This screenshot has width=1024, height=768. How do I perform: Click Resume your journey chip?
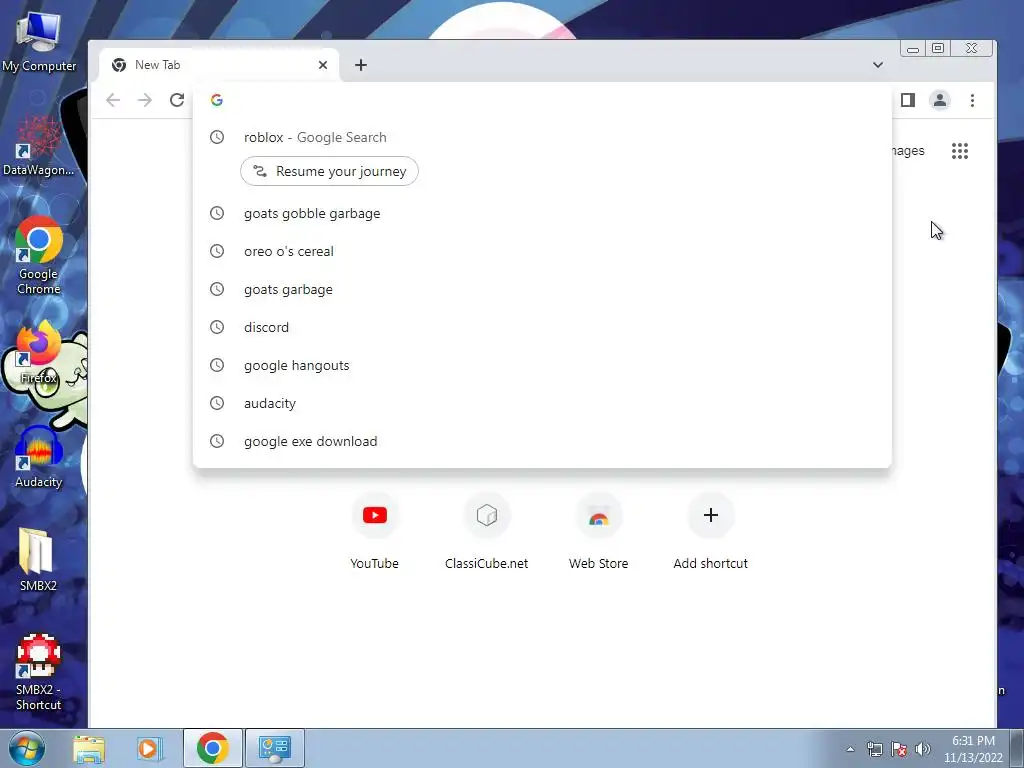(329, 171)
